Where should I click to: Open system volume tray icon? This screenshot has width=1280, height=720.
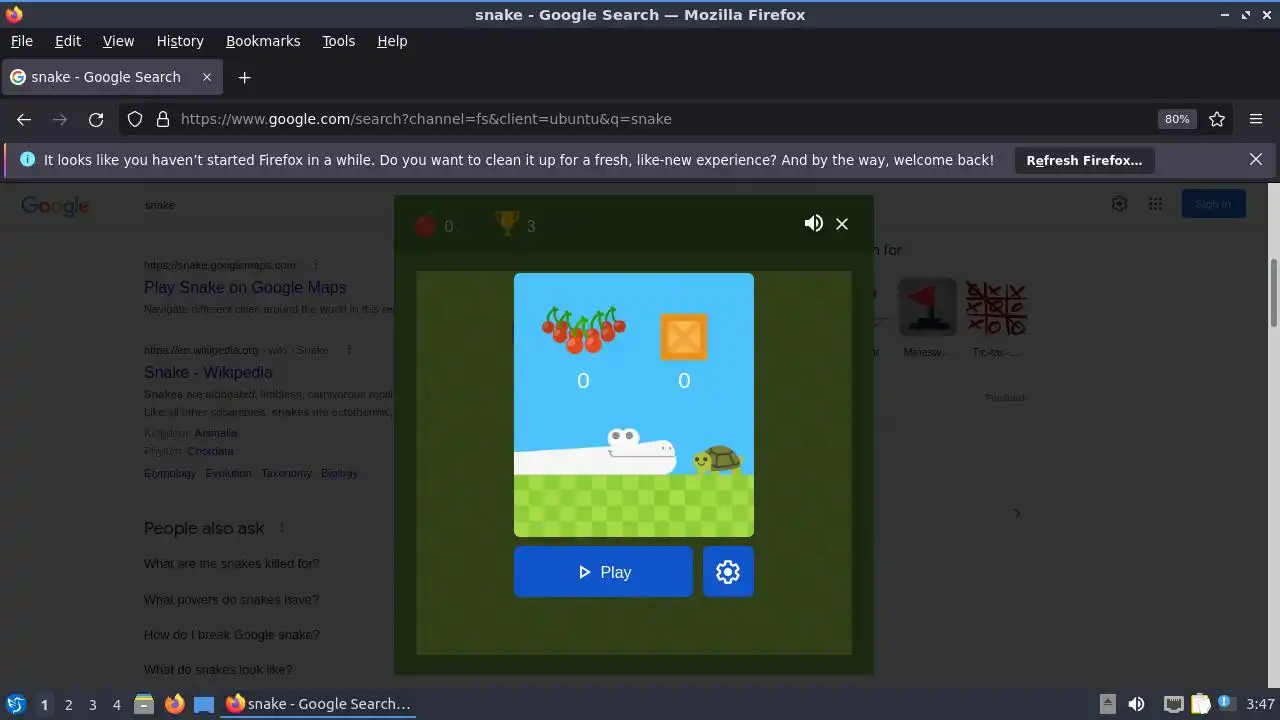tap(1136, 704)
